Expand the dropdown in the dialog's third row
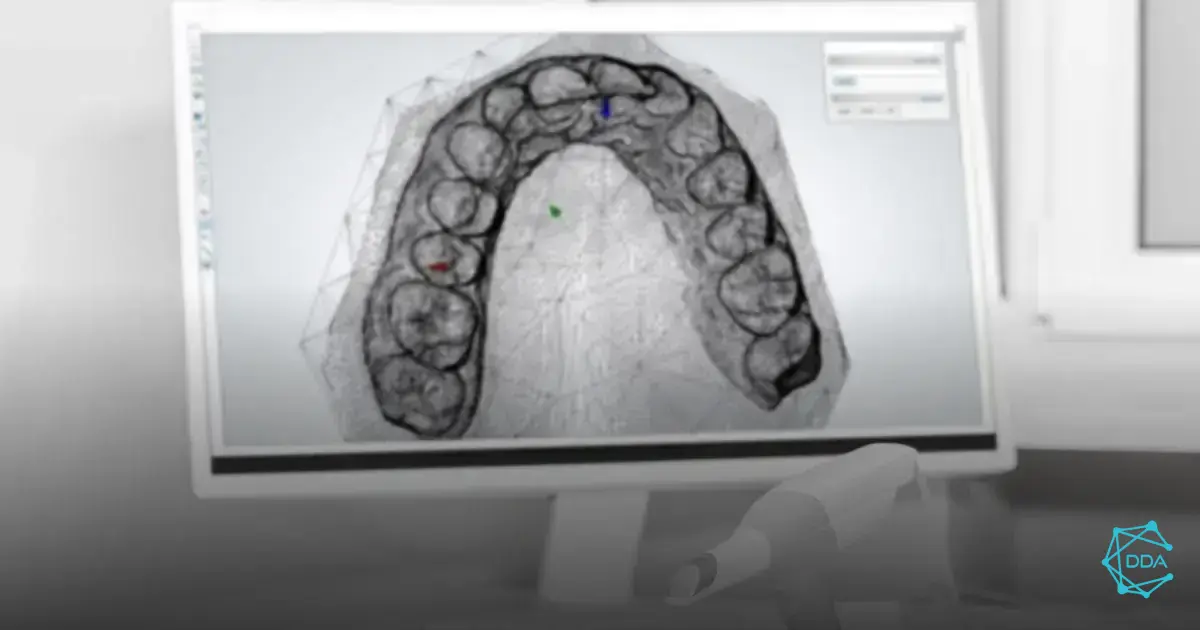1200x630 pixels. click(845, 81)
